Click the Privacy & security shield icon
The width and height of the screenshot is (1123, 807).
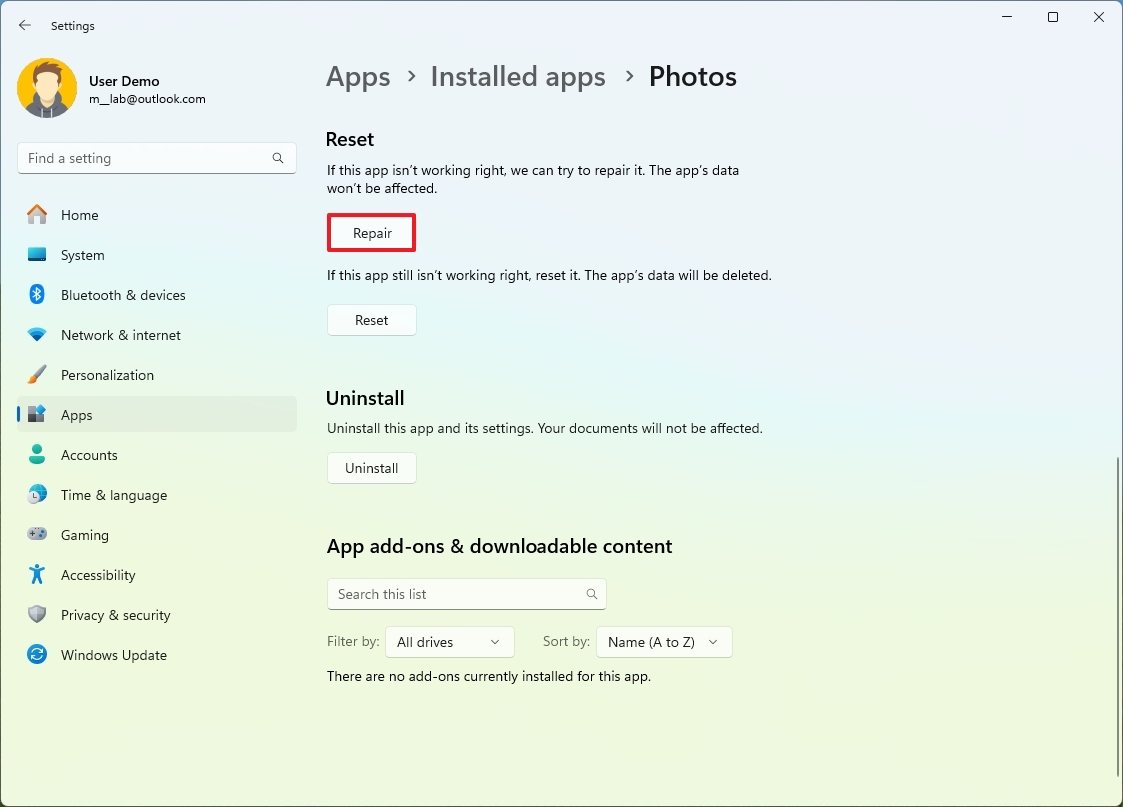tap(37, 614)
